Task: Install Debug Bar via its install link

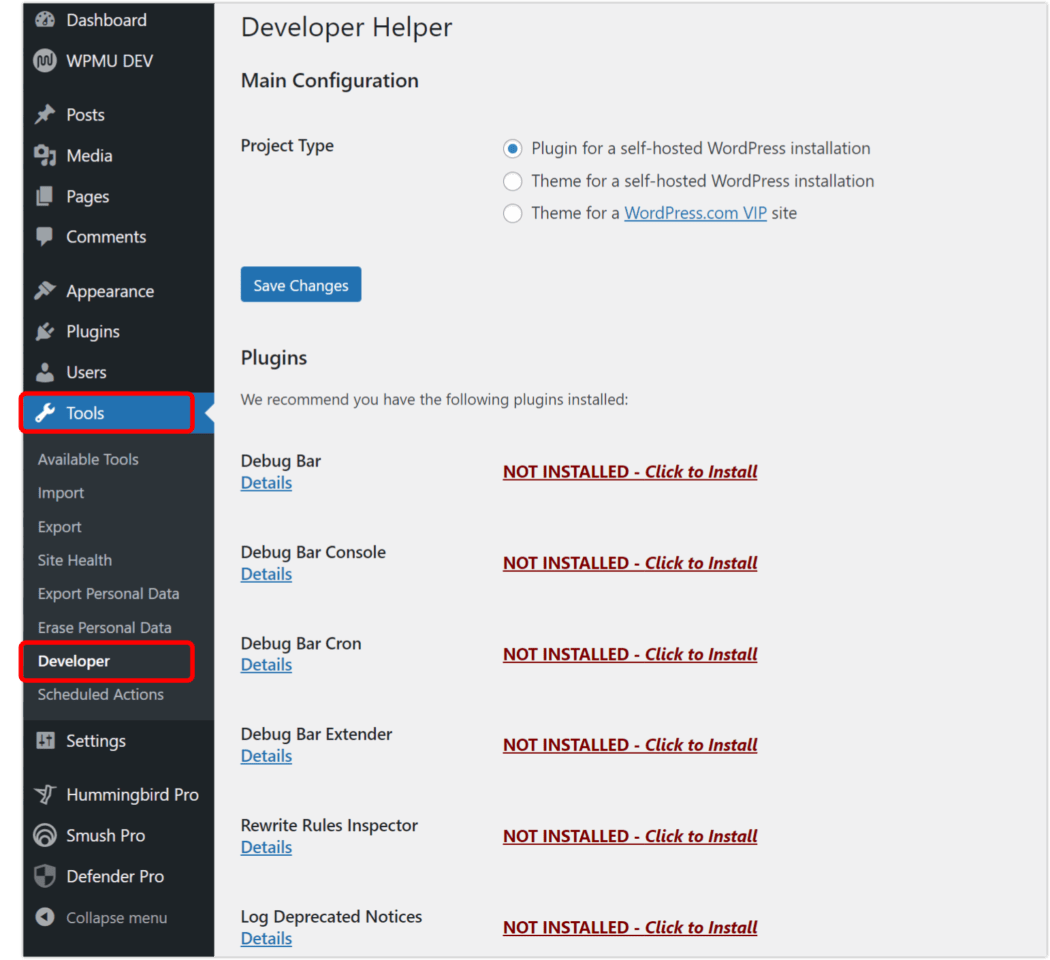Action: tap(629, 471)
